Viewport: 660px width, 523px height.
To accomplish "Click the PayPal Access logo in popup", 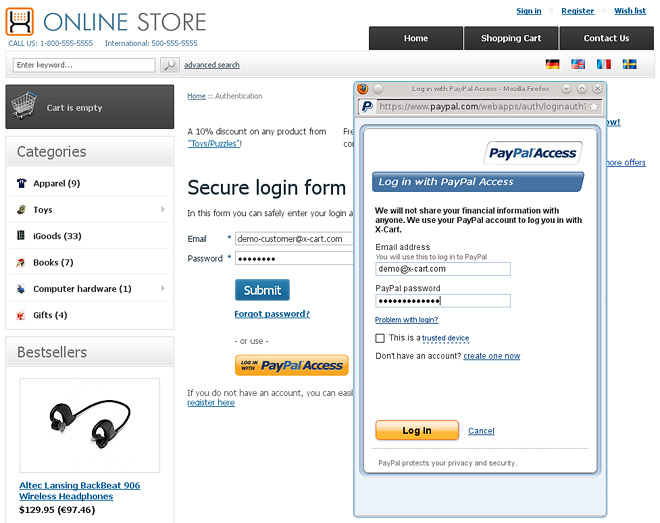I will pyautogui.click(x=533, y=153).
